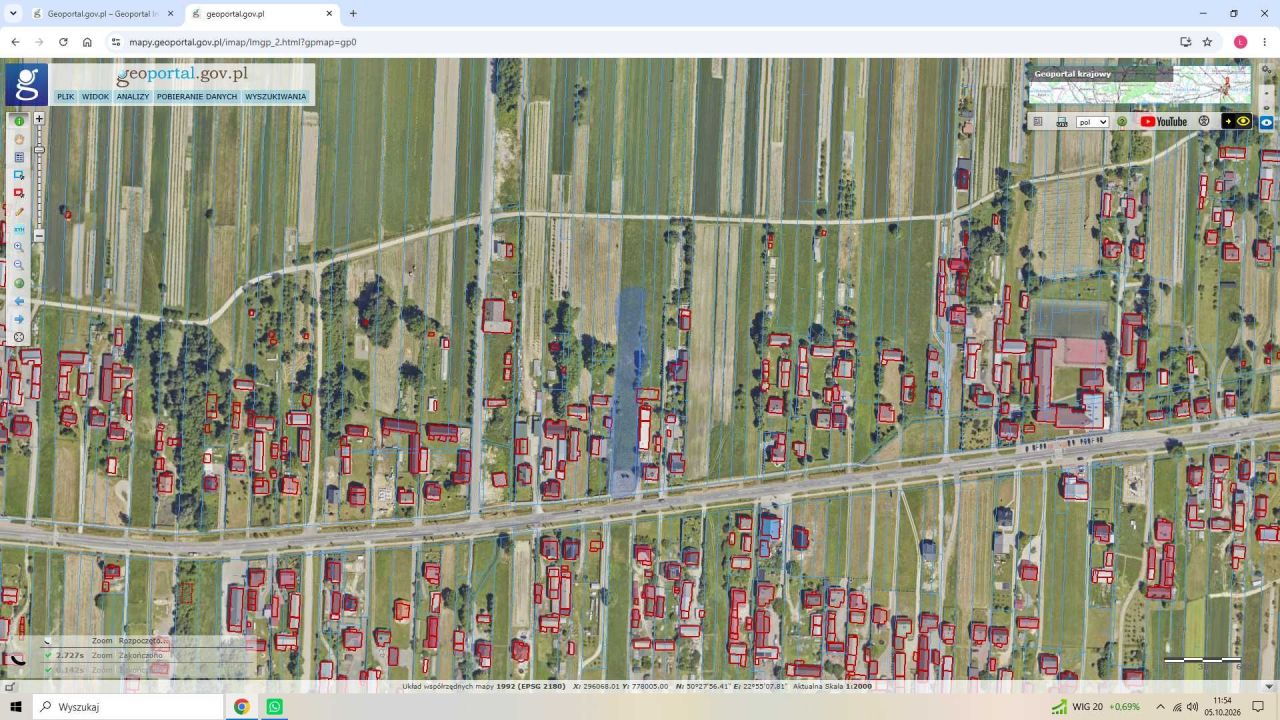Open the YouTube link in map panel
The width and height of the screenshot is (1280, 720).
point(1164,122)
